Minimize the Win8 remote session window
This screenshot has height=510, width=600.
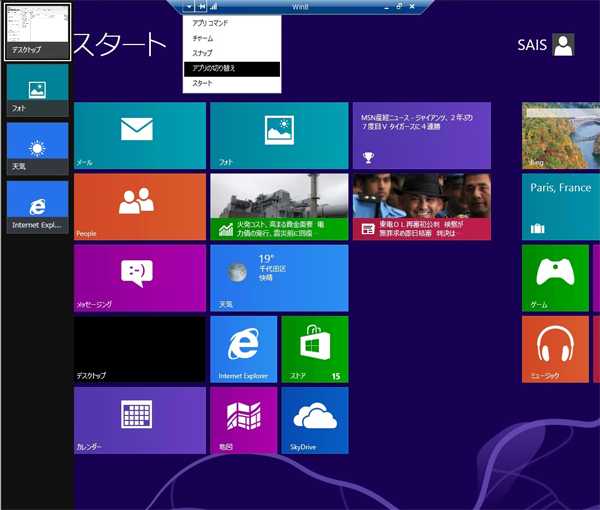coord(386,7)
